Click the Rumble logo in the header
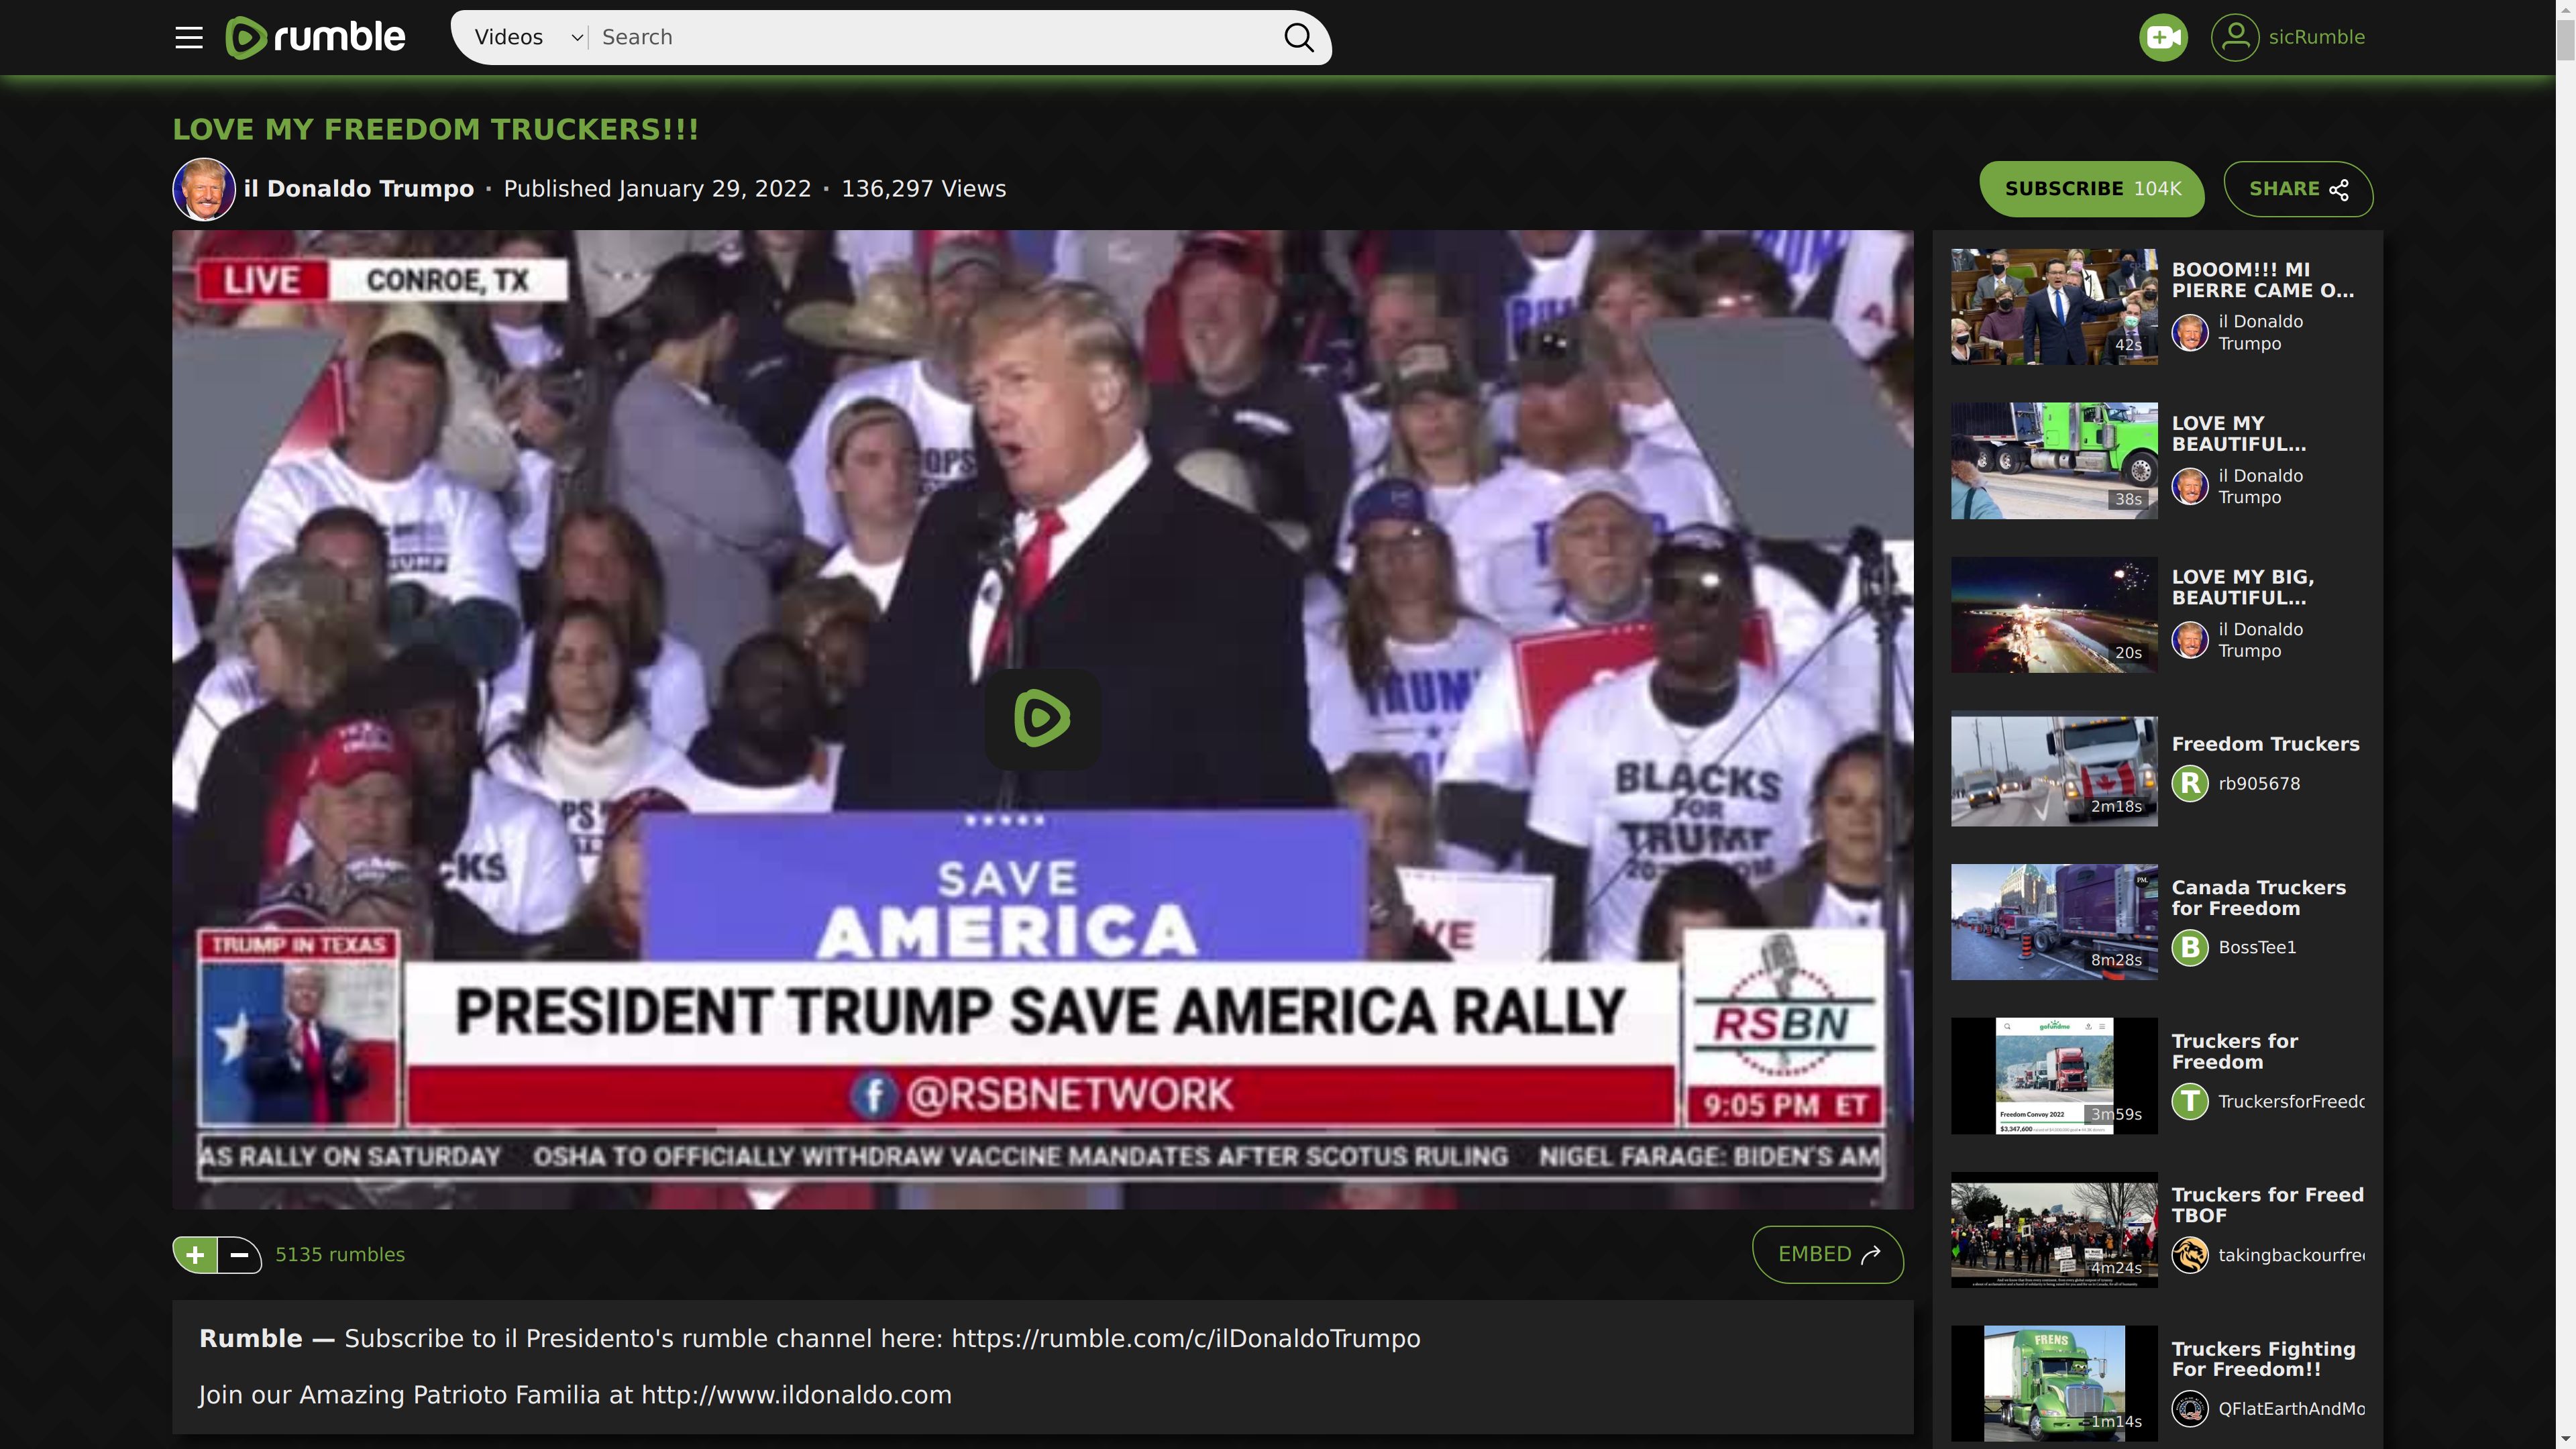 click(x=315, y=37)
